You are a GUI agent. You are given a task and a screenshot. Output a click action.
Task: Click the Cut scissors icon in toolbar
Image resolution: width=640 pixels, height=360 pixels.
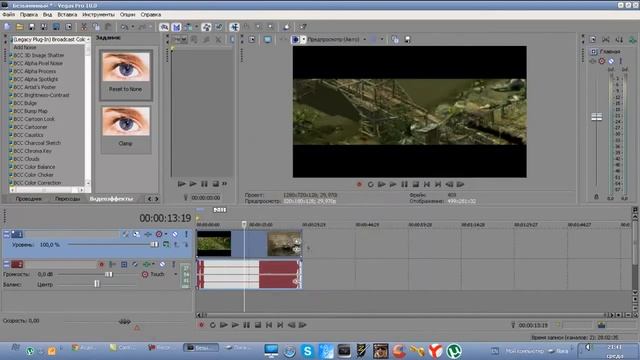tap(84, 27)
